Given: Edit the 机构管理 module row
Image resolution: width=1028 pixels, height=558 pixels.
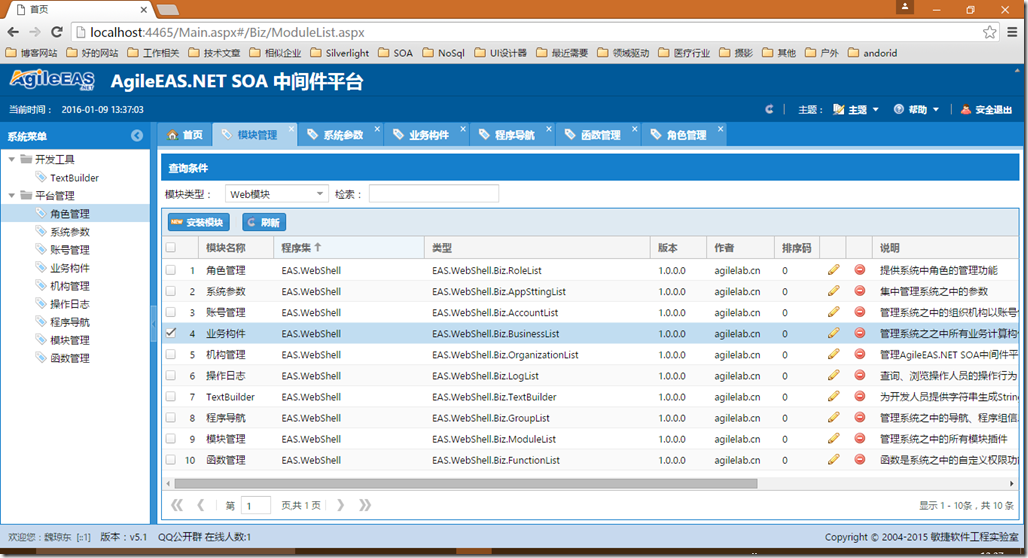Looking at the screenshot, I should click(833, 353).
